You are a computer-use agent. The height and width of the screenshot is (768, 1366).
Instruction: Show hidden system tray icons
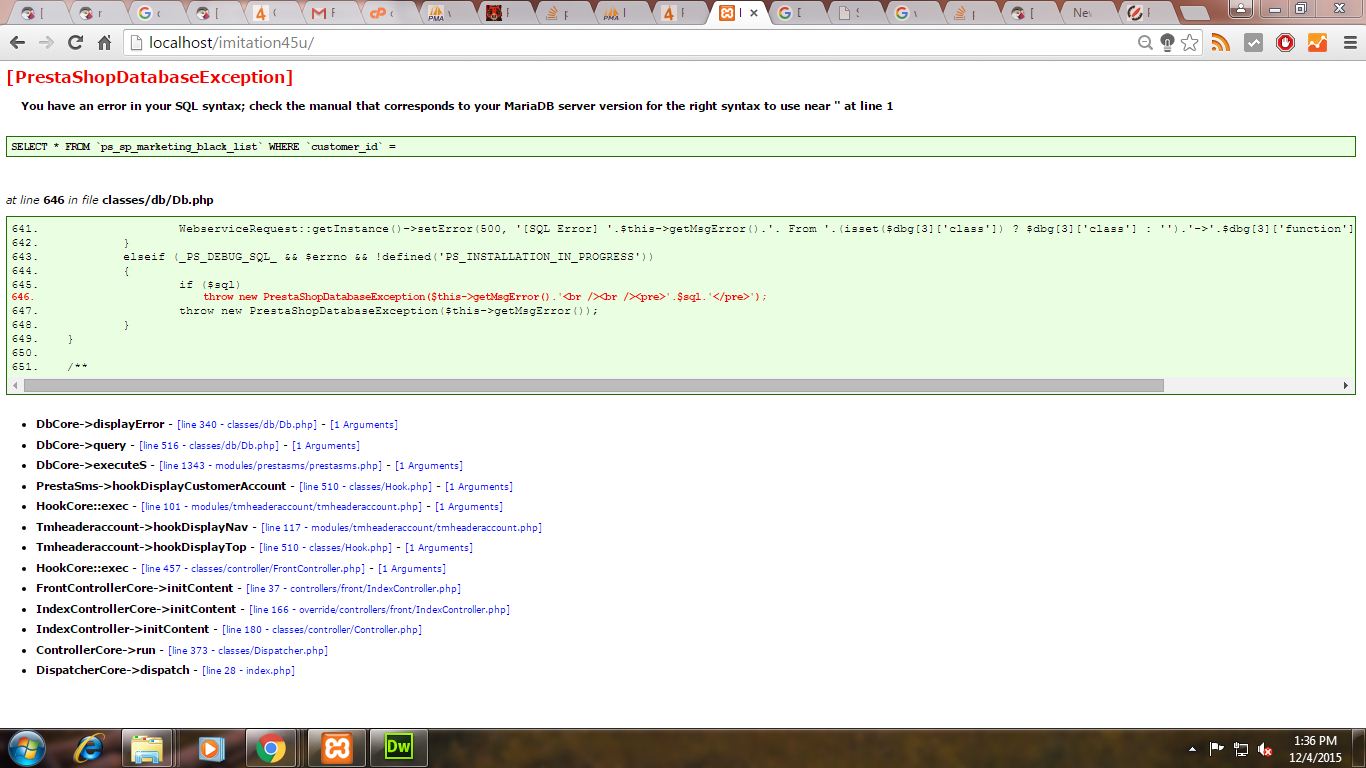point(1192,749)
